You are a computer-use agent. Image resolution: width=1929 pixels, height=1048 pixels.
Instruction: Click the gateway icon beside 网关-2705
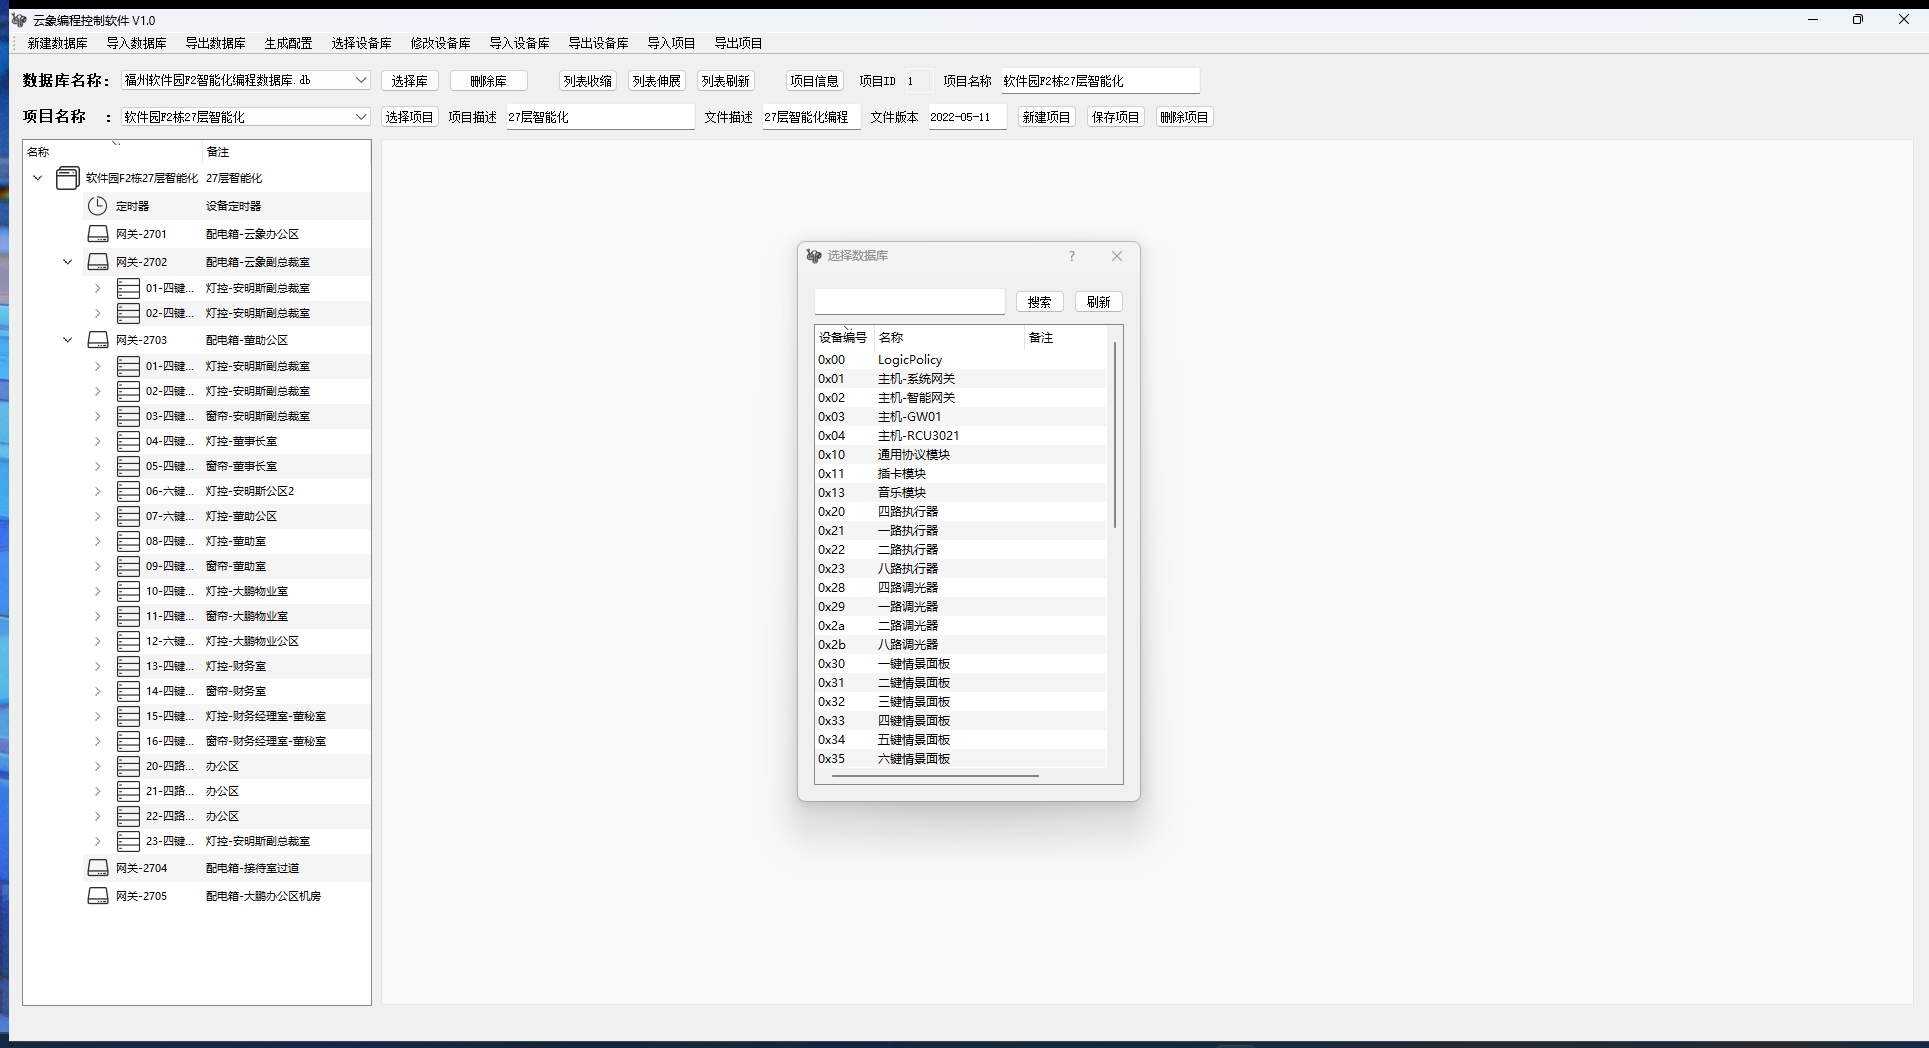click(x=98, y=896)
